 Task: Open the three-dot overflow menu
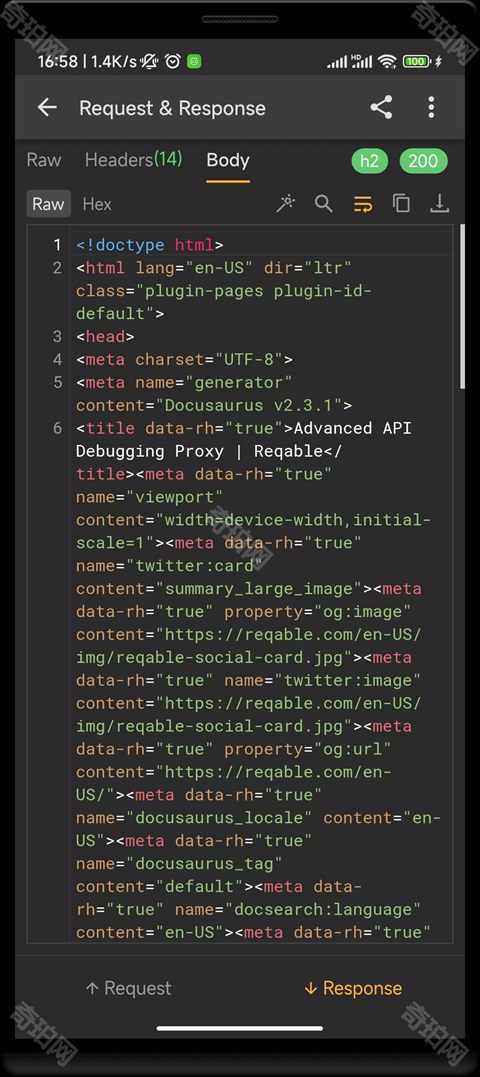pos(431,107)
